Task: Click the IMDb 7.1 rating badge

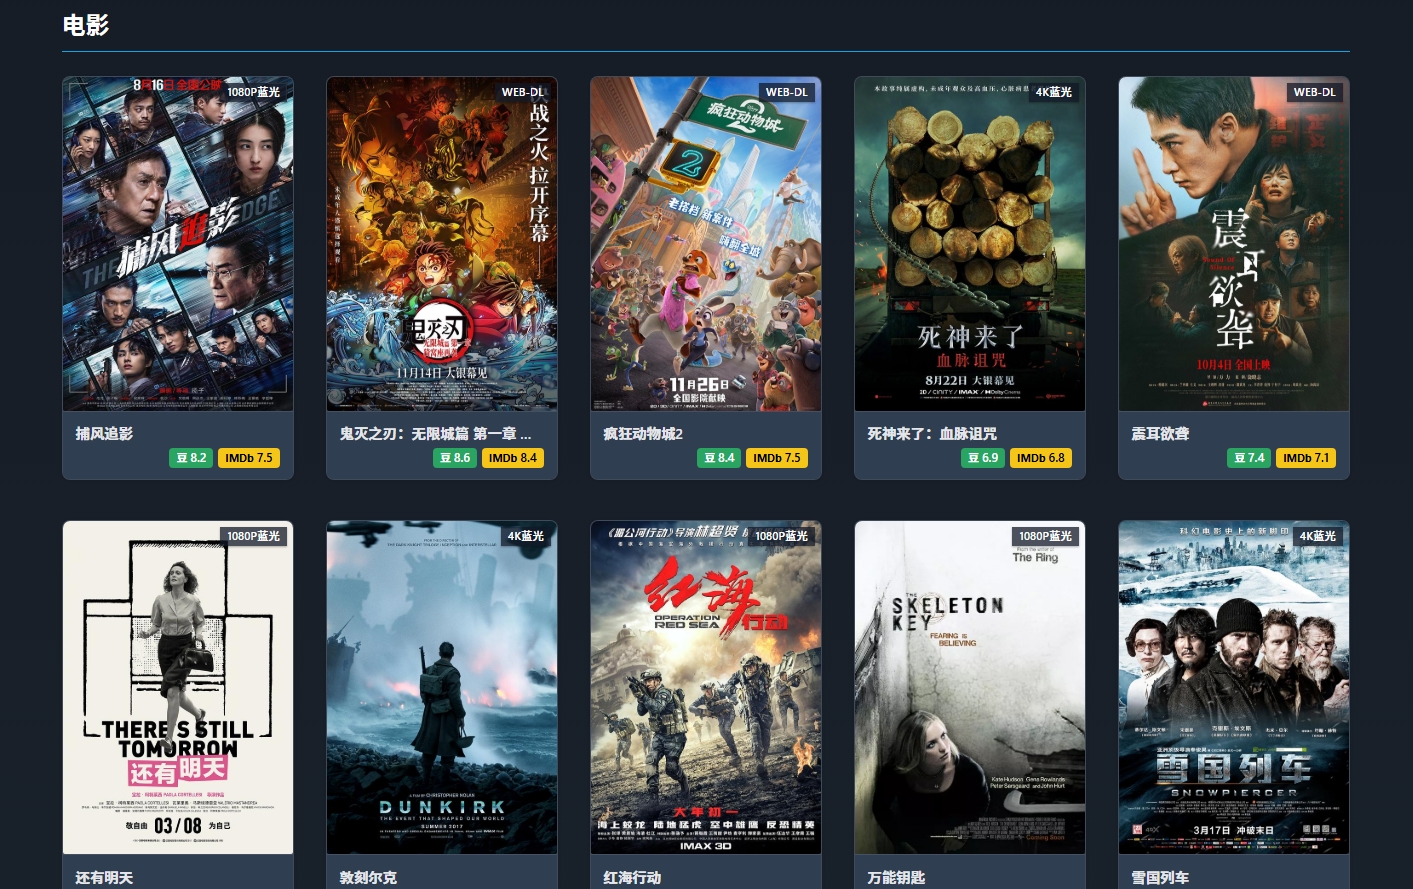Action: (1305, 458)
